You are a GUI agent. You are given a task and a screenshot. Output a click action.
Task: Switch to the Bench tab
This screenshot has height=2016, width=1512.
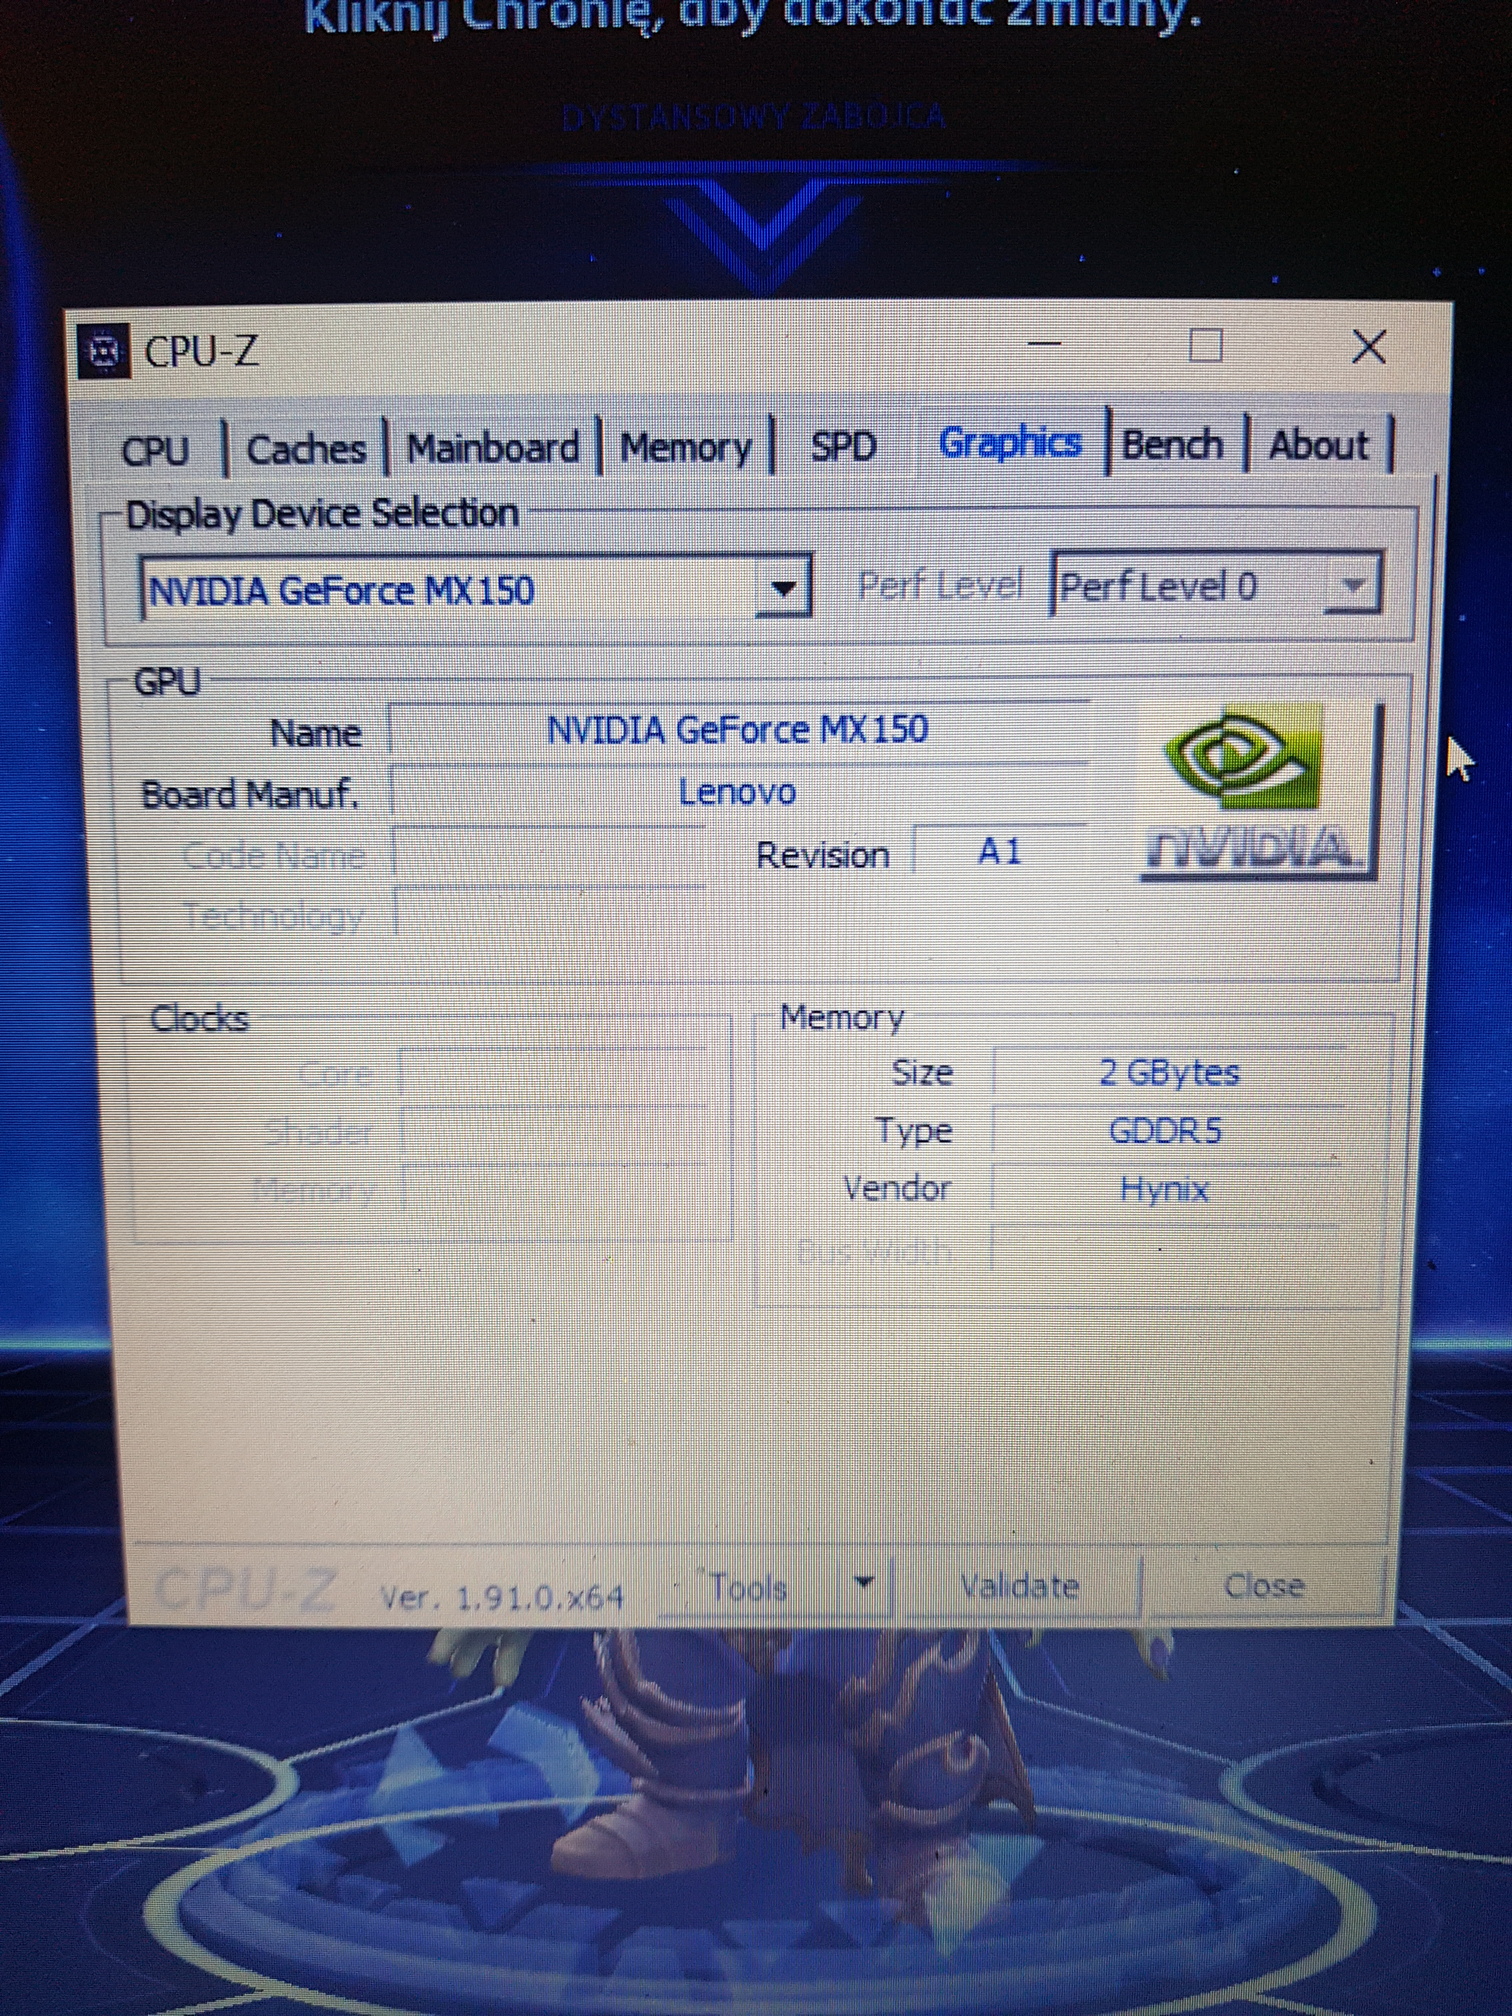click(1172, 444)
